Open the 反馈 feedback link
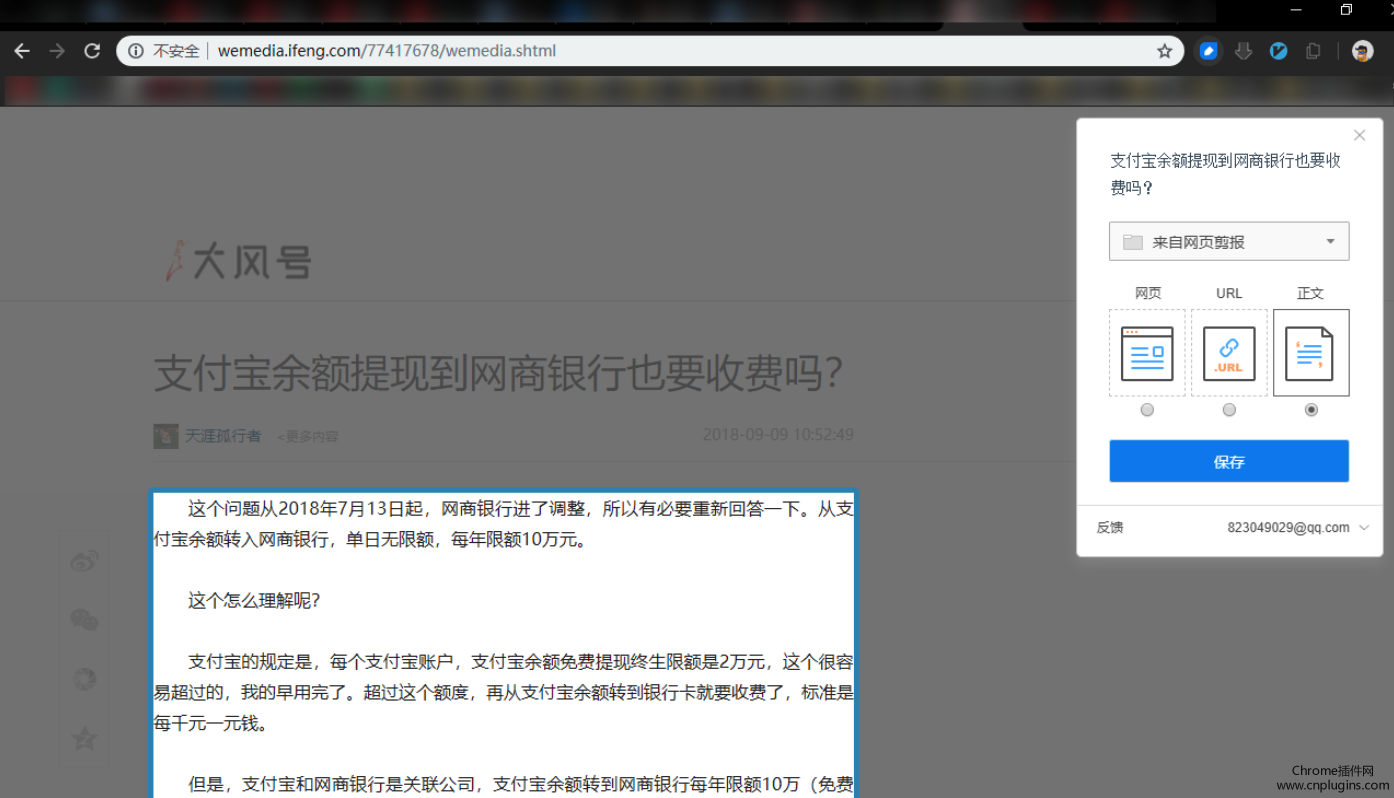This screenshot has width=1394, height=798. (1110, 527)
